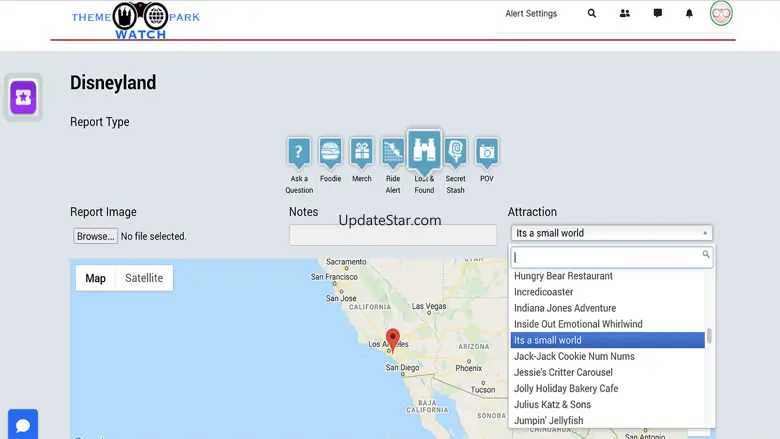Switch map to Map view
Viewport: 780px width, 439px height.
tap(96, 278)
